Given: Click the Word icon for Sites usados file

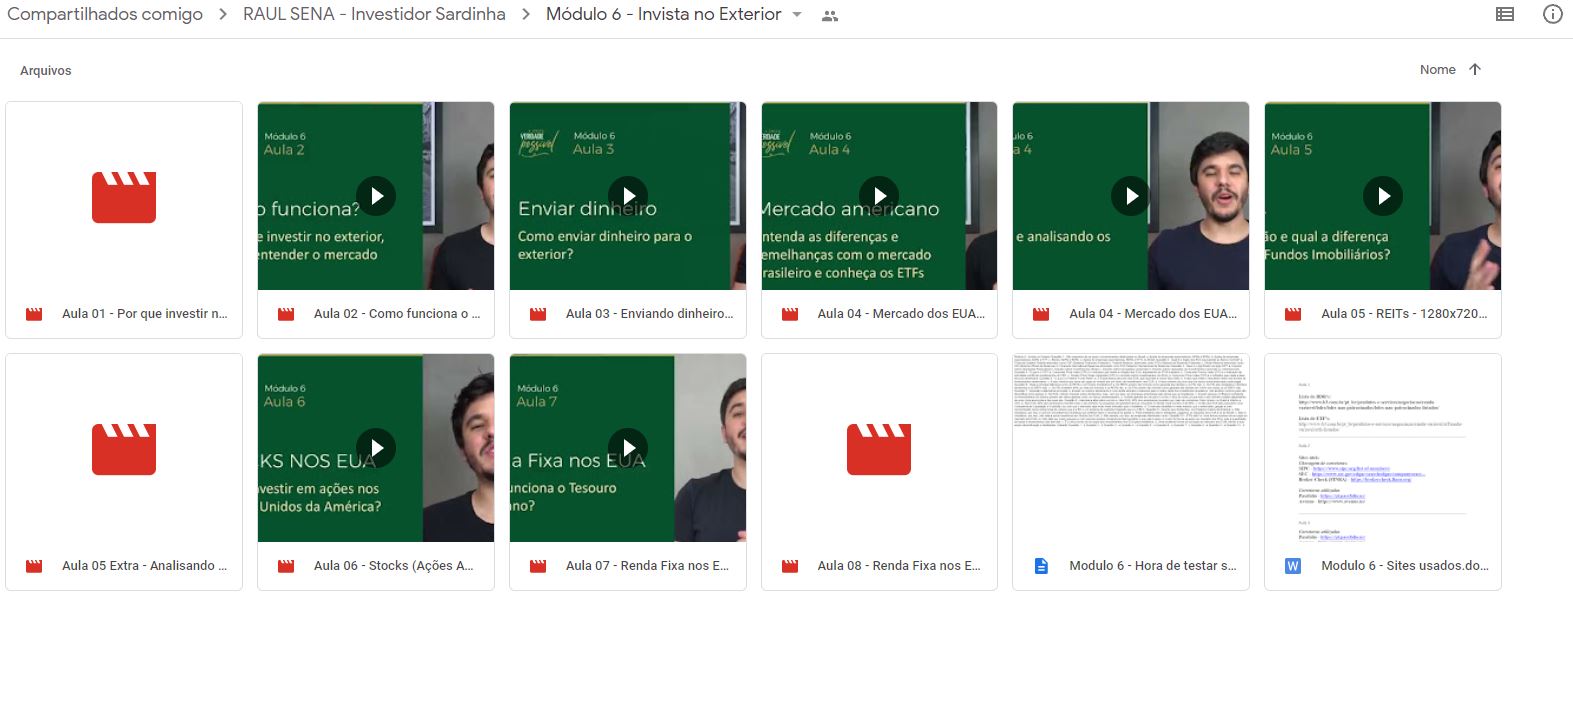Looking at the screenshot, I should tap(1293, 566).
